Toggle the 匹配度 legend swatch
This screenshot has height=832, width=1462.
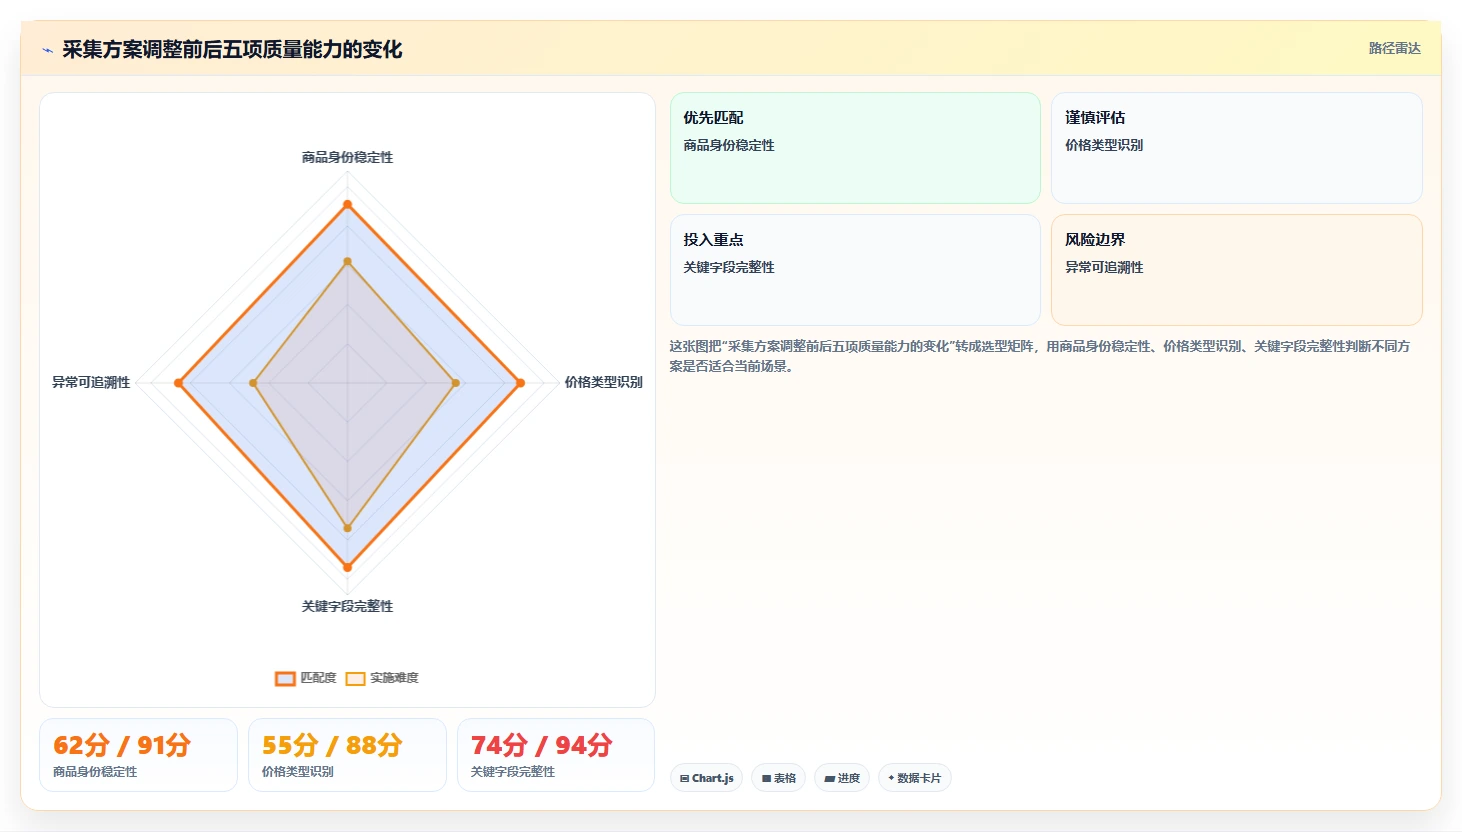pyautogui.click(x=285, y=678)
